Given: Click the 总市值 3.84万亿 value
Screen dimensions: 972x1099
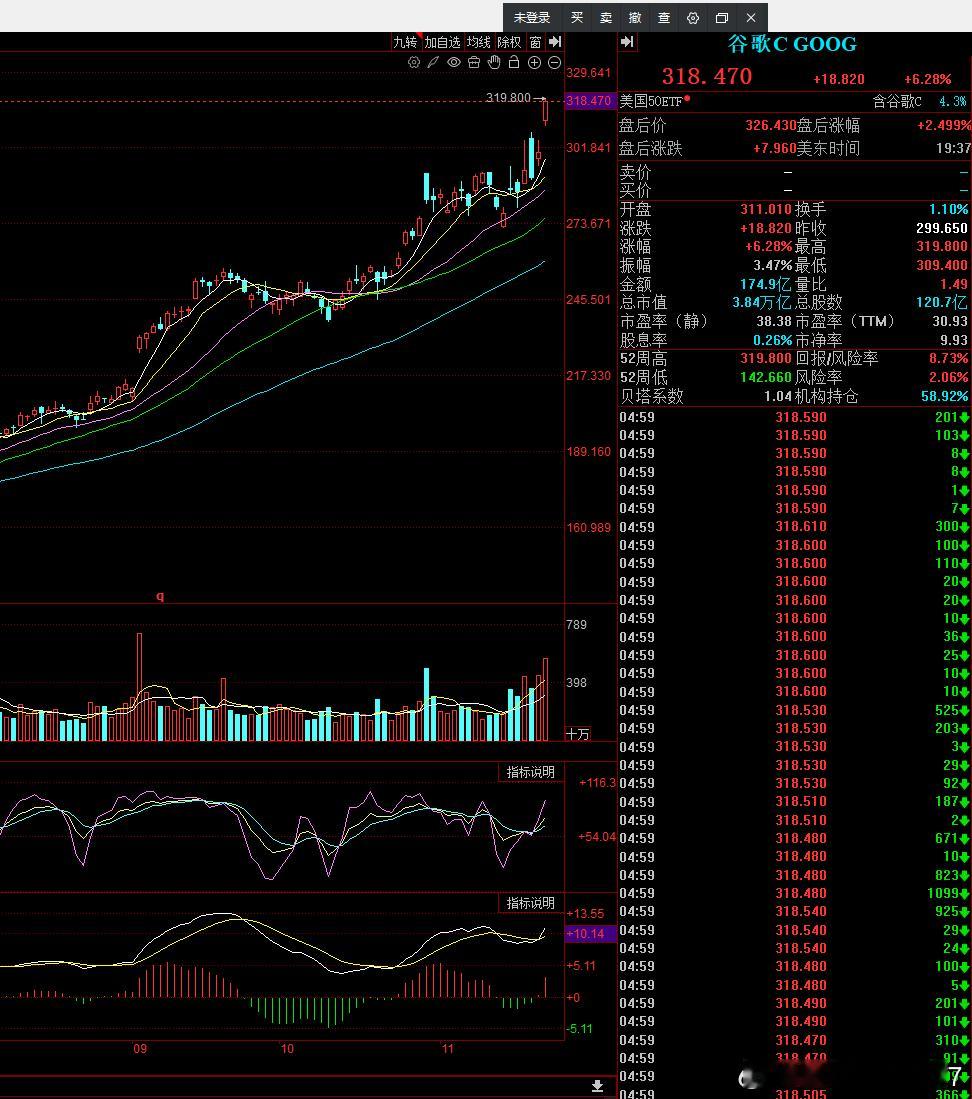Looking at the screenshot, I should point(762,303).
